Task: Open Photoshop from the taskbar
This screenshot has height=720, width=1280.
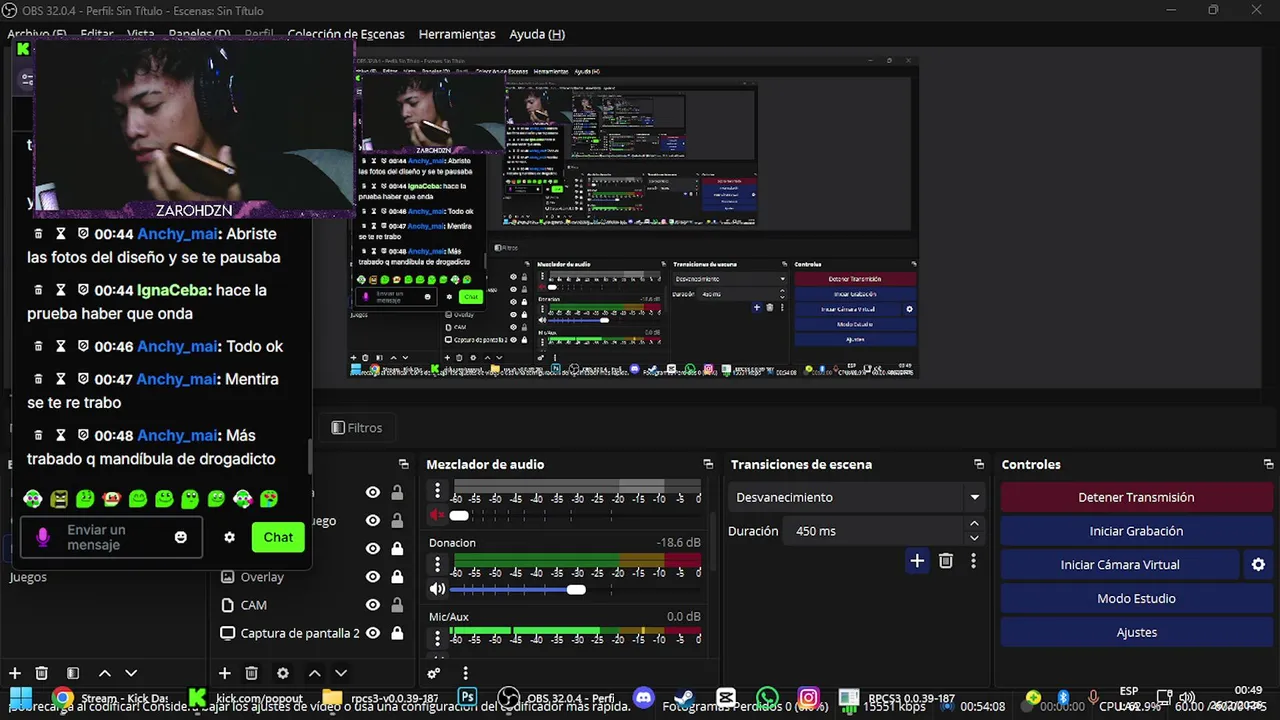Action: point(467,698)
